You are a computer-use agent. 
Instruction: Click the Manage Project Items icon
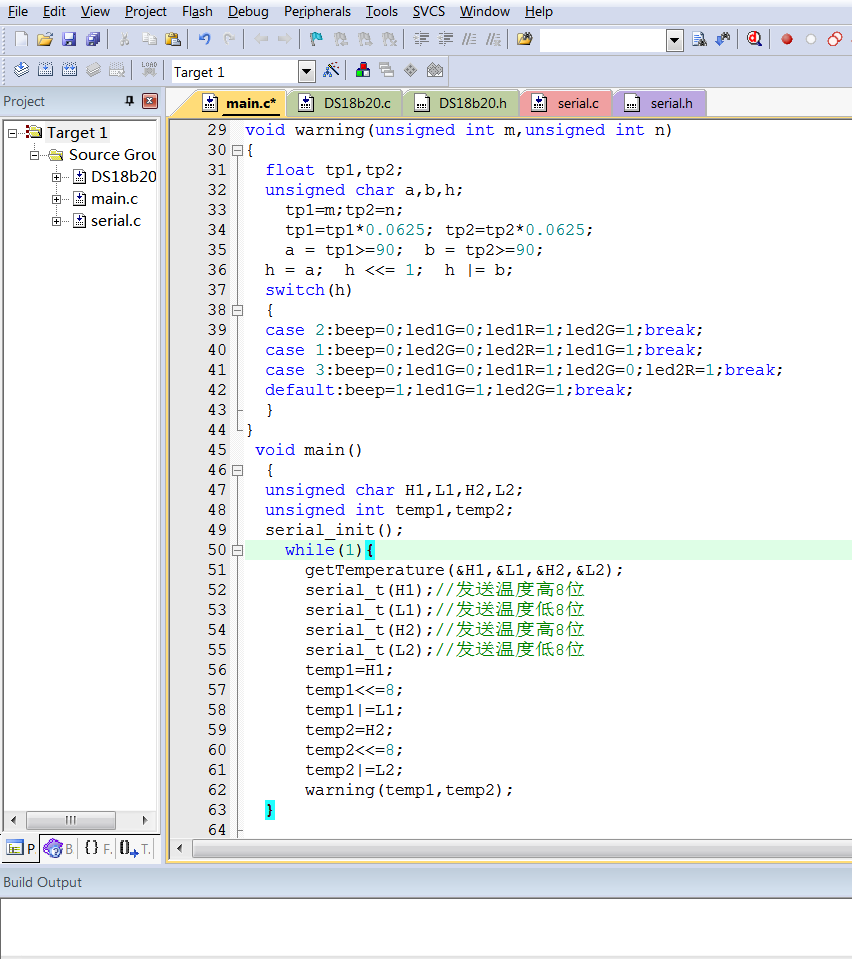coord(362,71)
